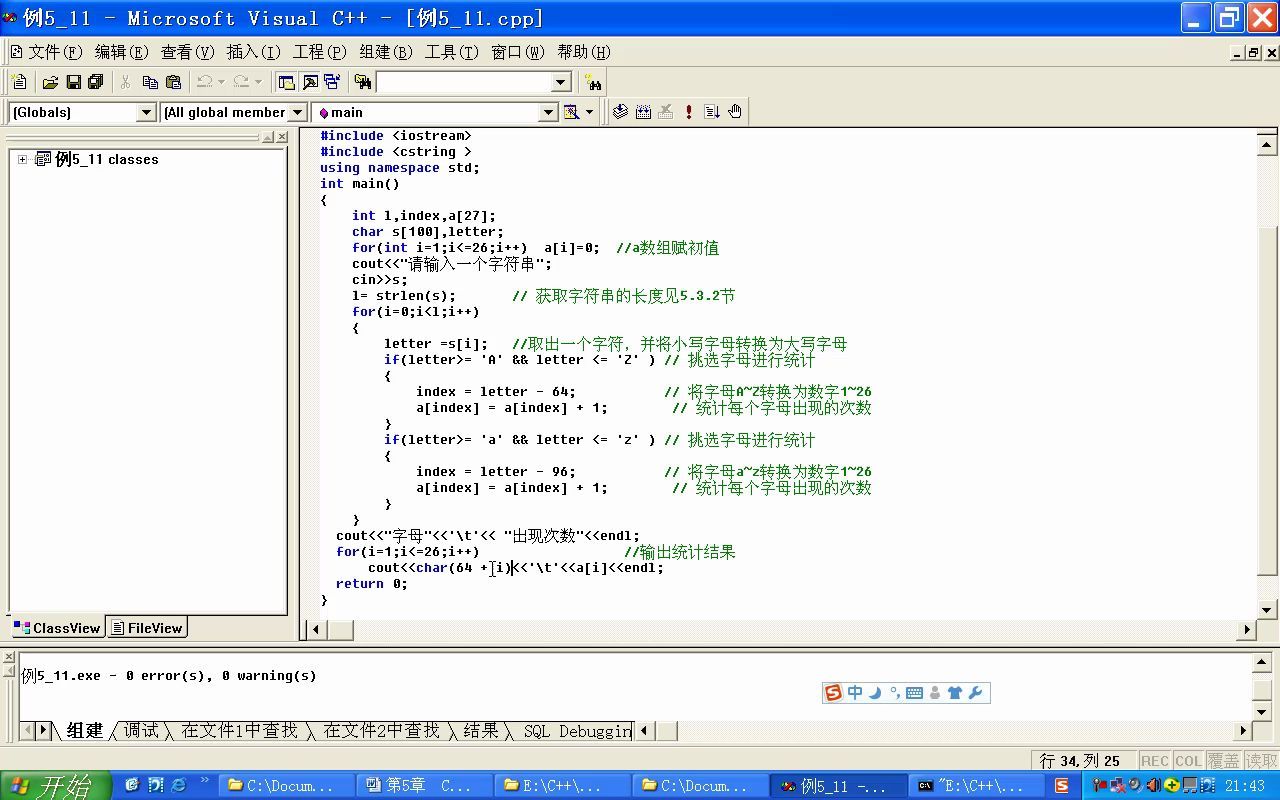Image resolution: width=1280 pixels, height=800 pixels.
Task: Click the Save All toolbar icon
Action: [x=96, y=82]
